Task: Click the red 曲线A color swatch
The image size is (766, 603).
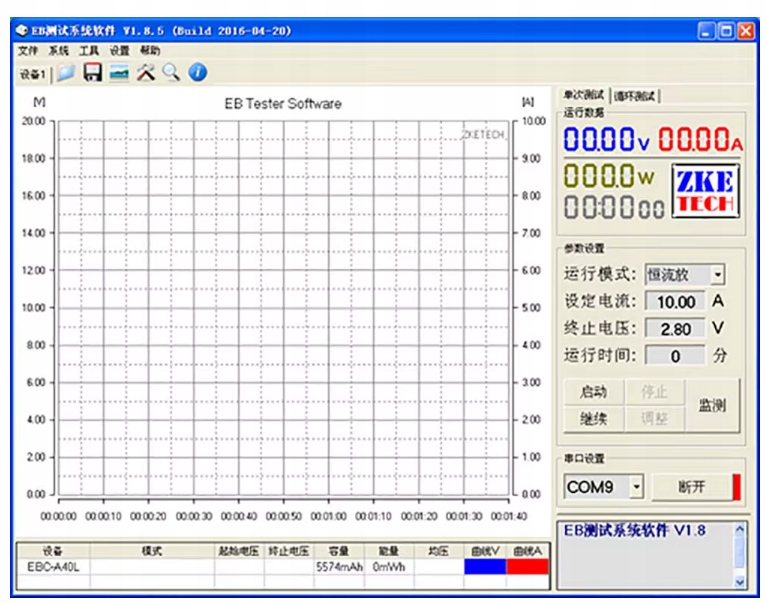Action: coord(528,567)
